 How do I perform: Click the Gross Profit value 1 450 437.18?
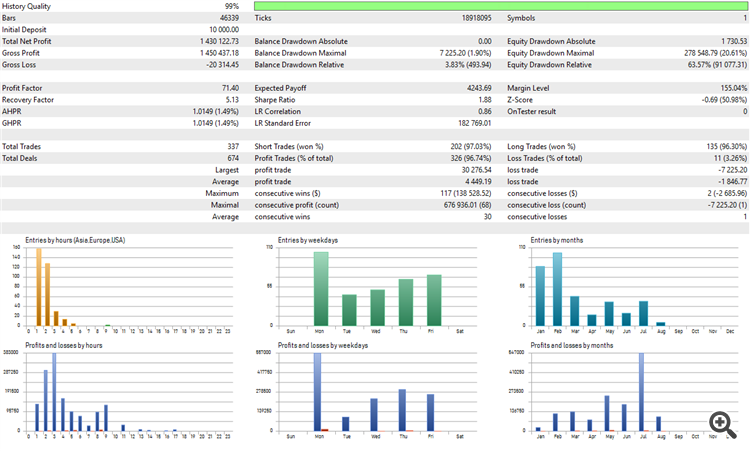(219, 53)
